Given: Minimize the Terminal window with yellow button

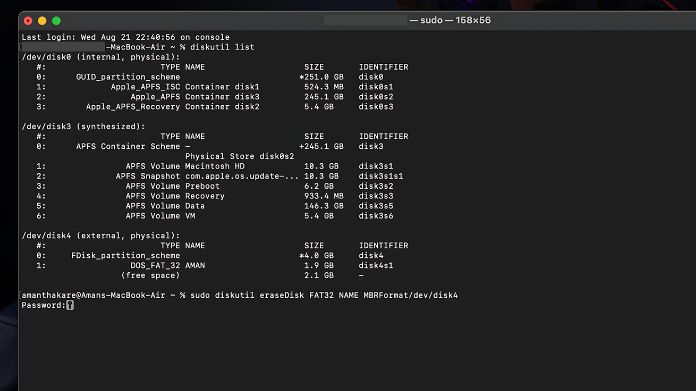Looking at the screenshot, I should [42, 20].
